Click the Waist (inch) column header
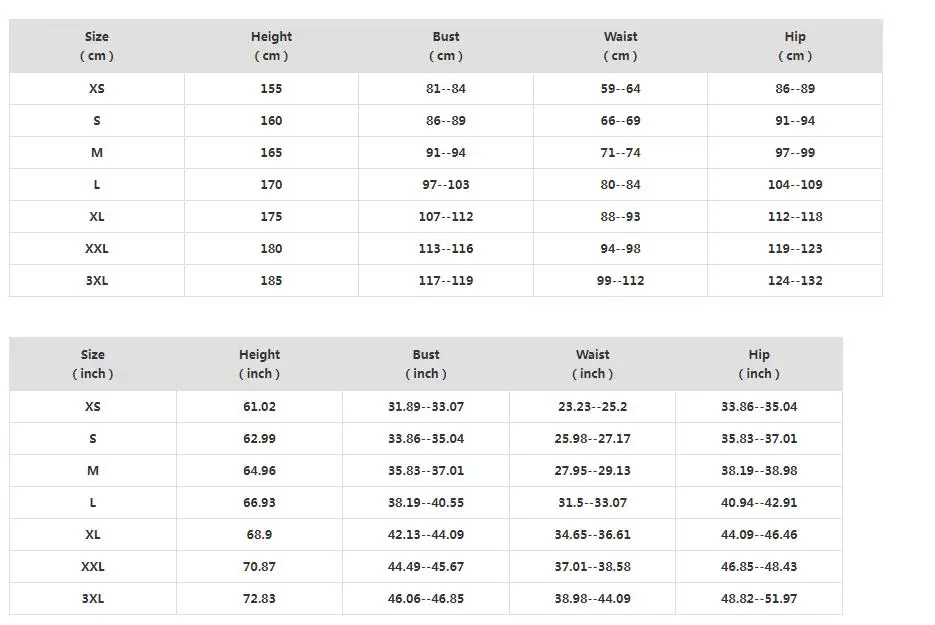 (x=593, y=364)
